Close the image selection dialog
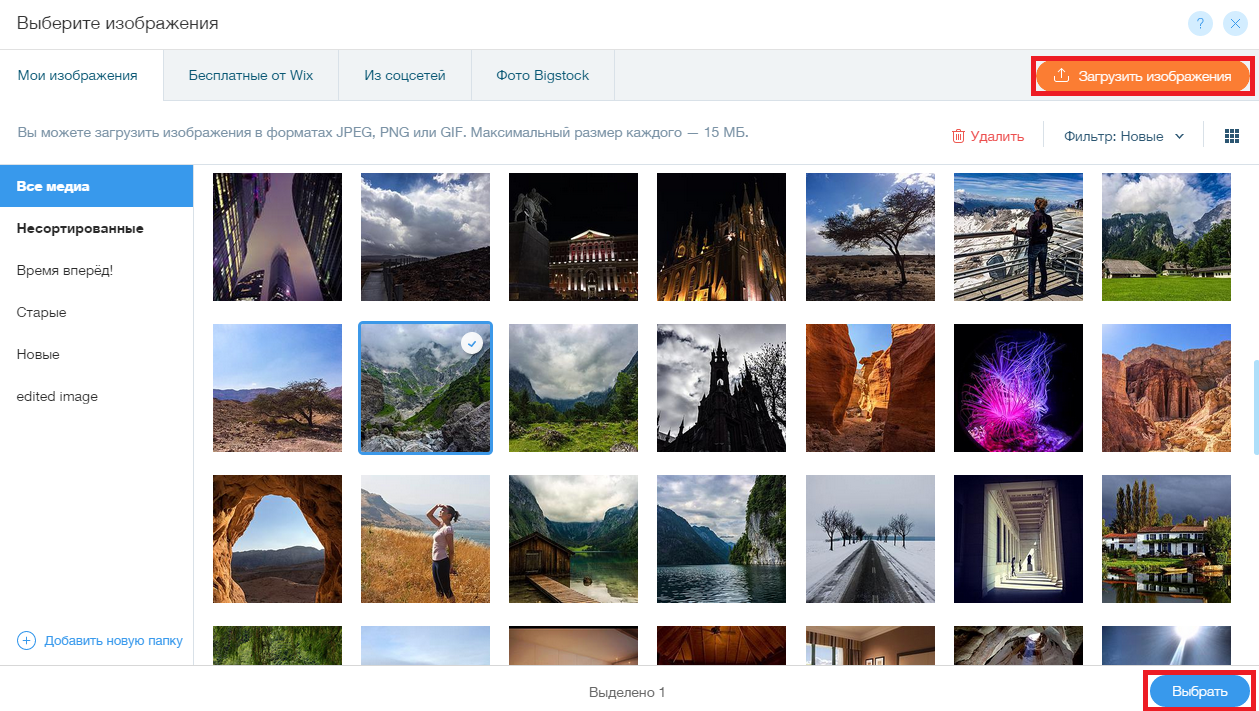 [x=1235, y=23]
